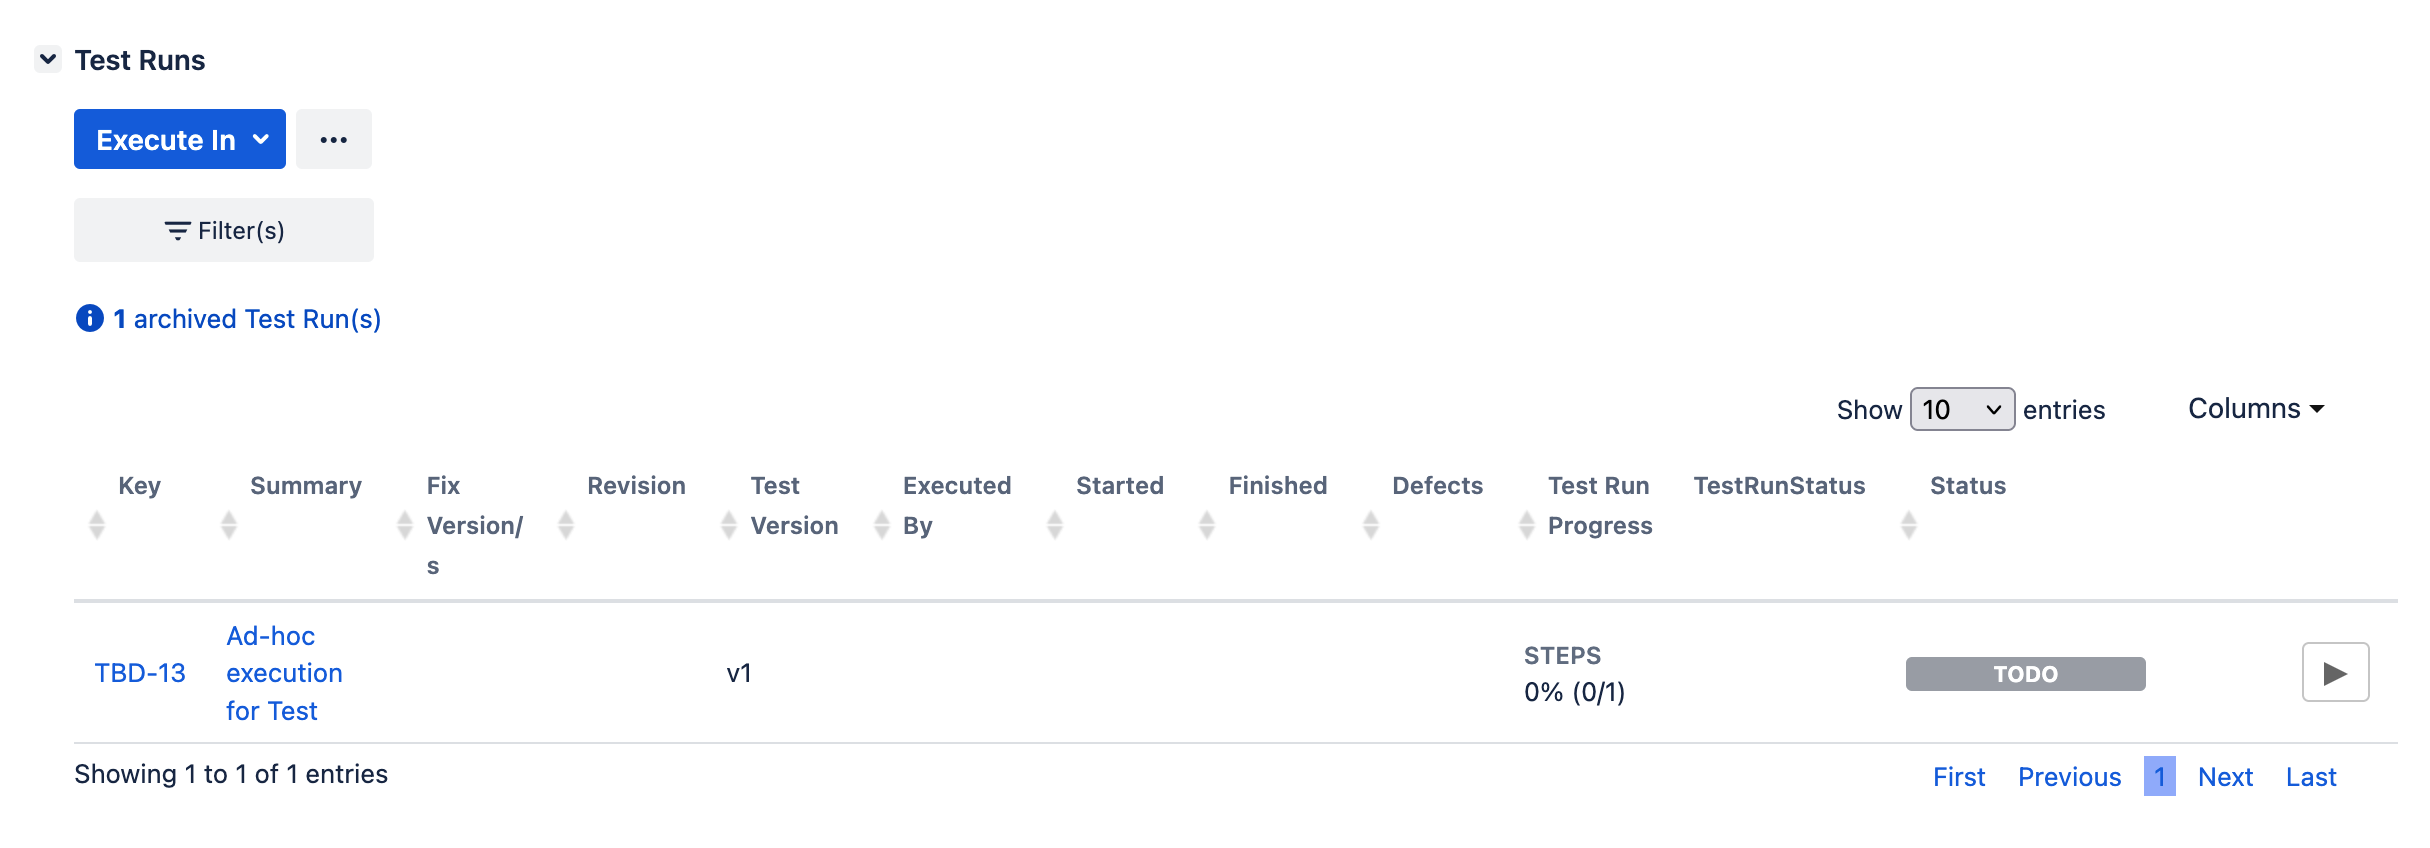The width and height of the screenshot is (2430, 848).
Task: Sort by the Test Version column
Action: (x=794, y=505)
